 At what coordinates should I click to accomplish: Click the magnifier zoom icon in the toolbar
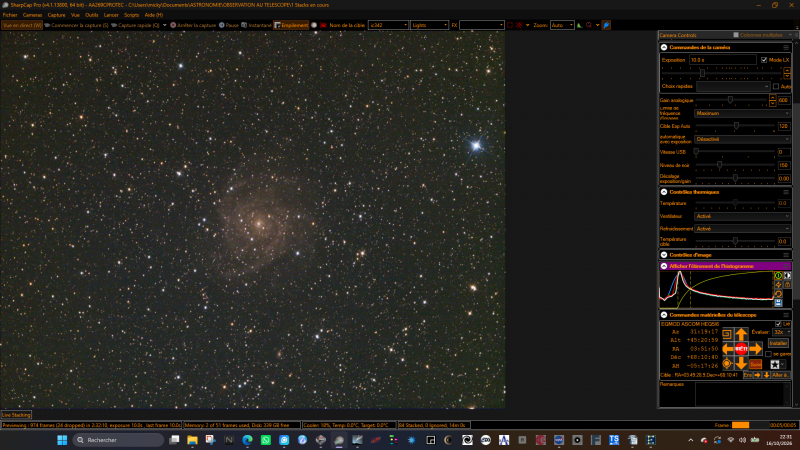pyautogui.click(x=589, y=25)
